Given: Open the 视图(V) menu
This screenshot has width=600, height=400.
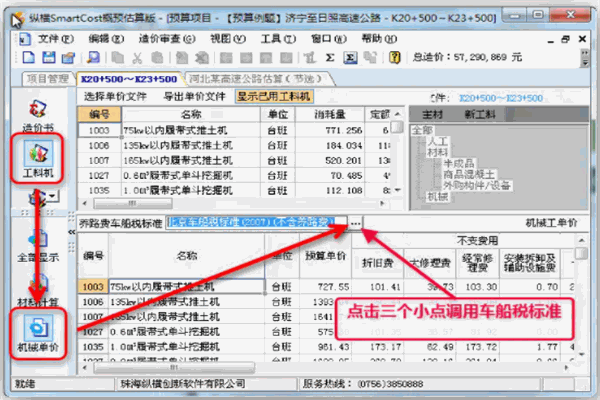Looking at the screenshot, I should (228, 39).
